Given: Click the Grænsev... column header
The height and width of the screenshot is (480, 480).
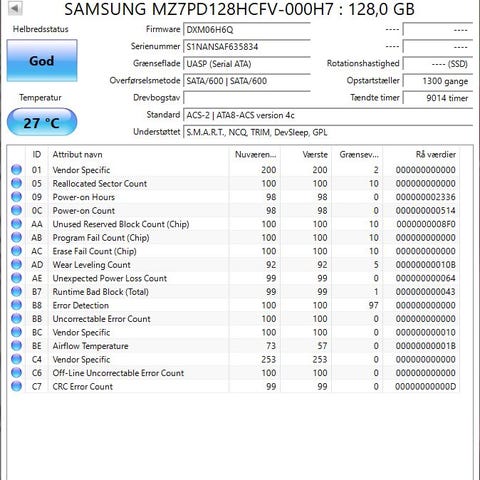Looking at the screenshot, I should [x=357, y=154].
